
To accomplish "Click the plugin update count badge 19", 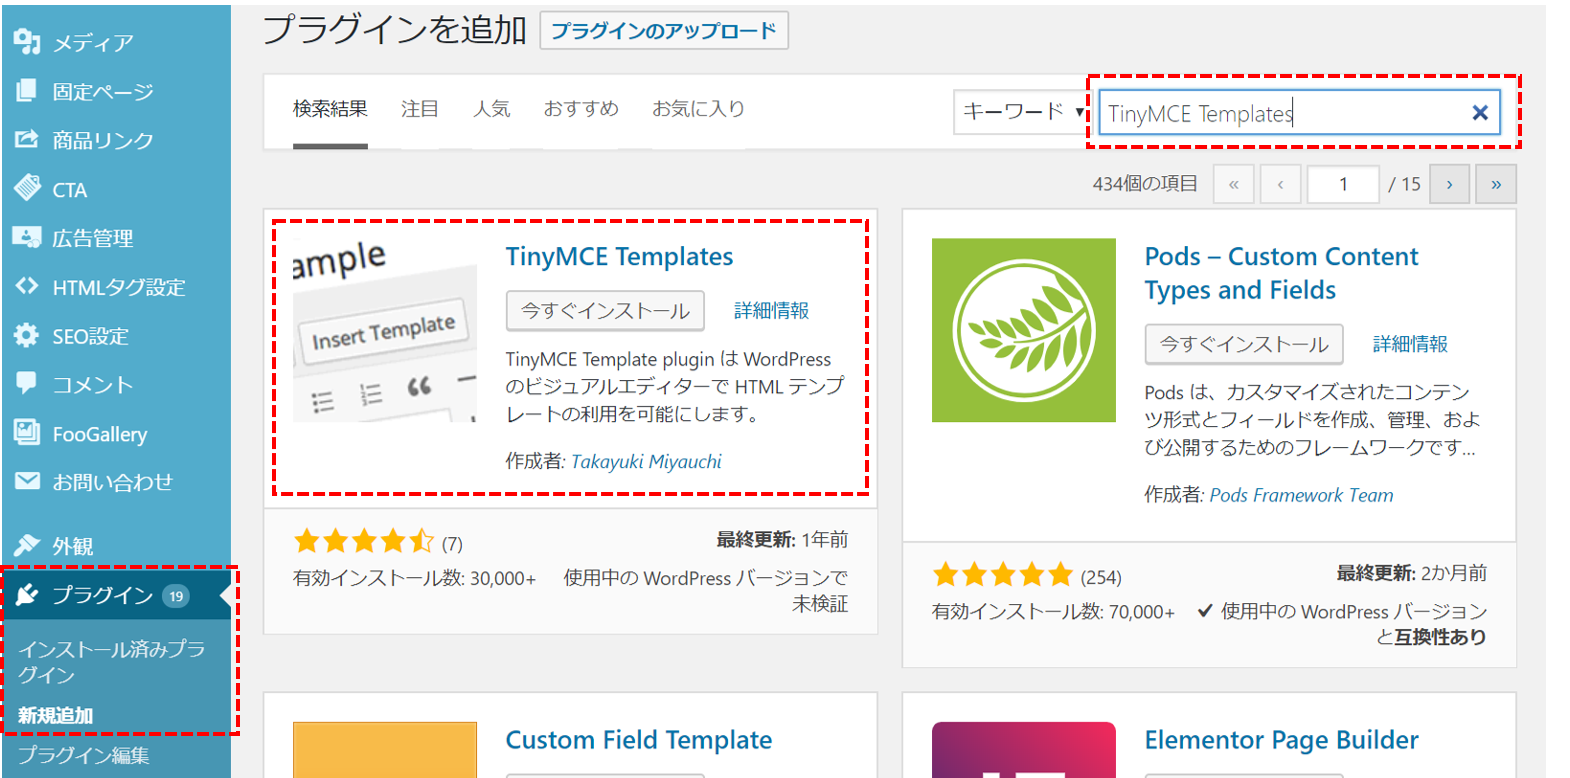I will [x=176, y=596].
